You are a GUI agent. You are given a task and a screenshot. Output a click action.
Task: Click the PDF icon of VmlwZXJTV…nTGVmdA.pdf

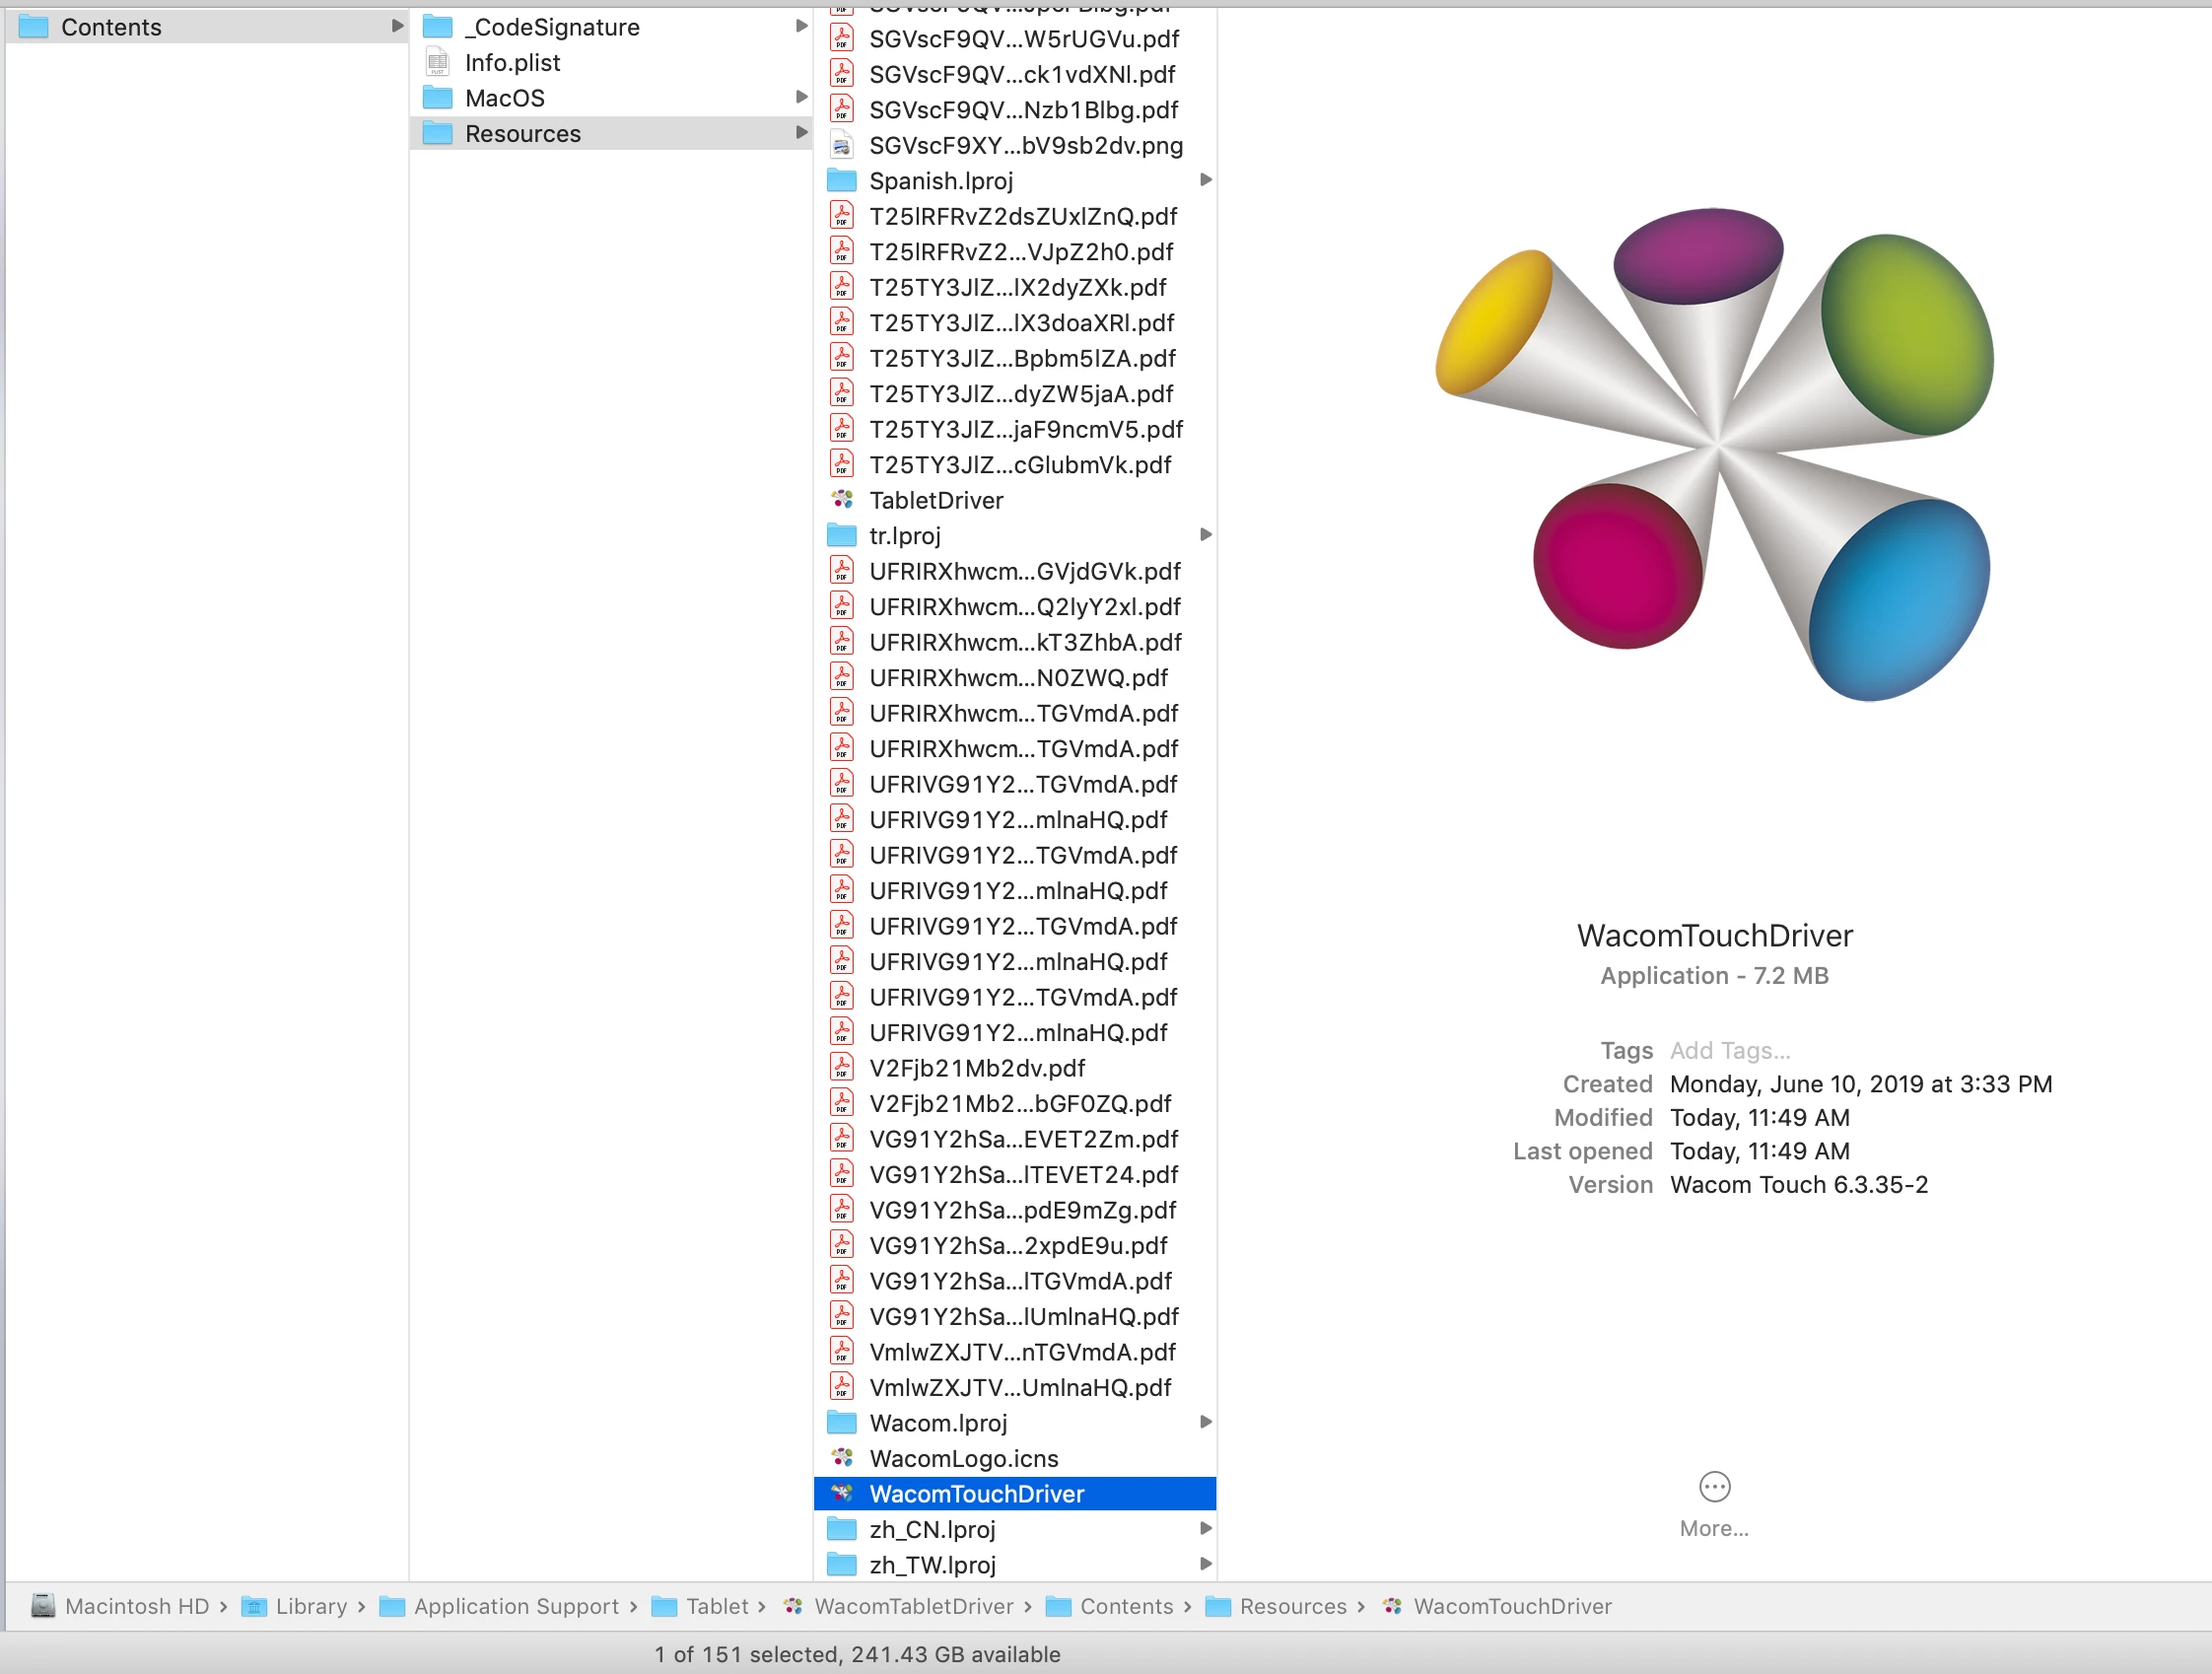click(x=842, y=1351)
